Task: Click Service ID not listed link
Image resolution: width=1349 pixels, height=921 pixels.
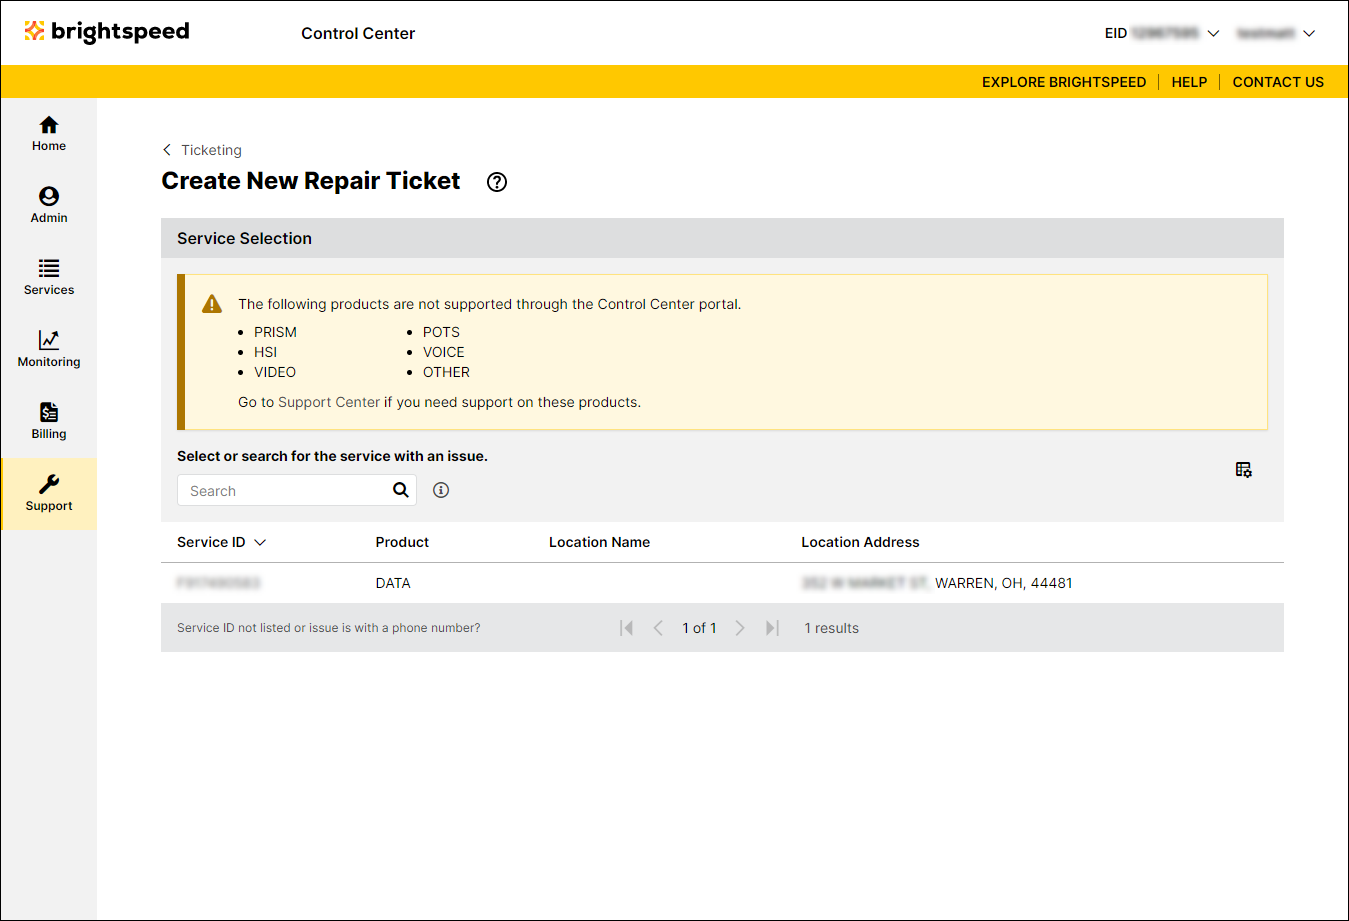Action: tap(329, 628)
